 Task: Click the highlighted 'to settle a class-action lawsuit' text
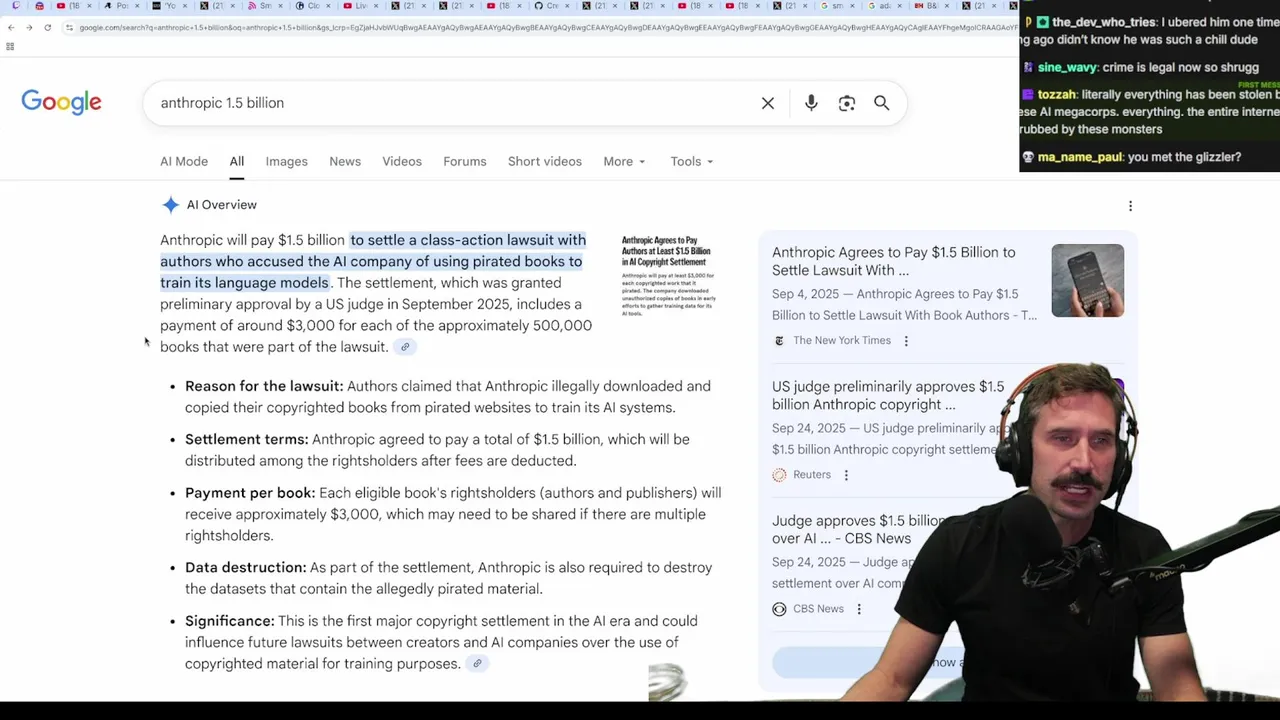pyautogui.click(x=468, y=240)
